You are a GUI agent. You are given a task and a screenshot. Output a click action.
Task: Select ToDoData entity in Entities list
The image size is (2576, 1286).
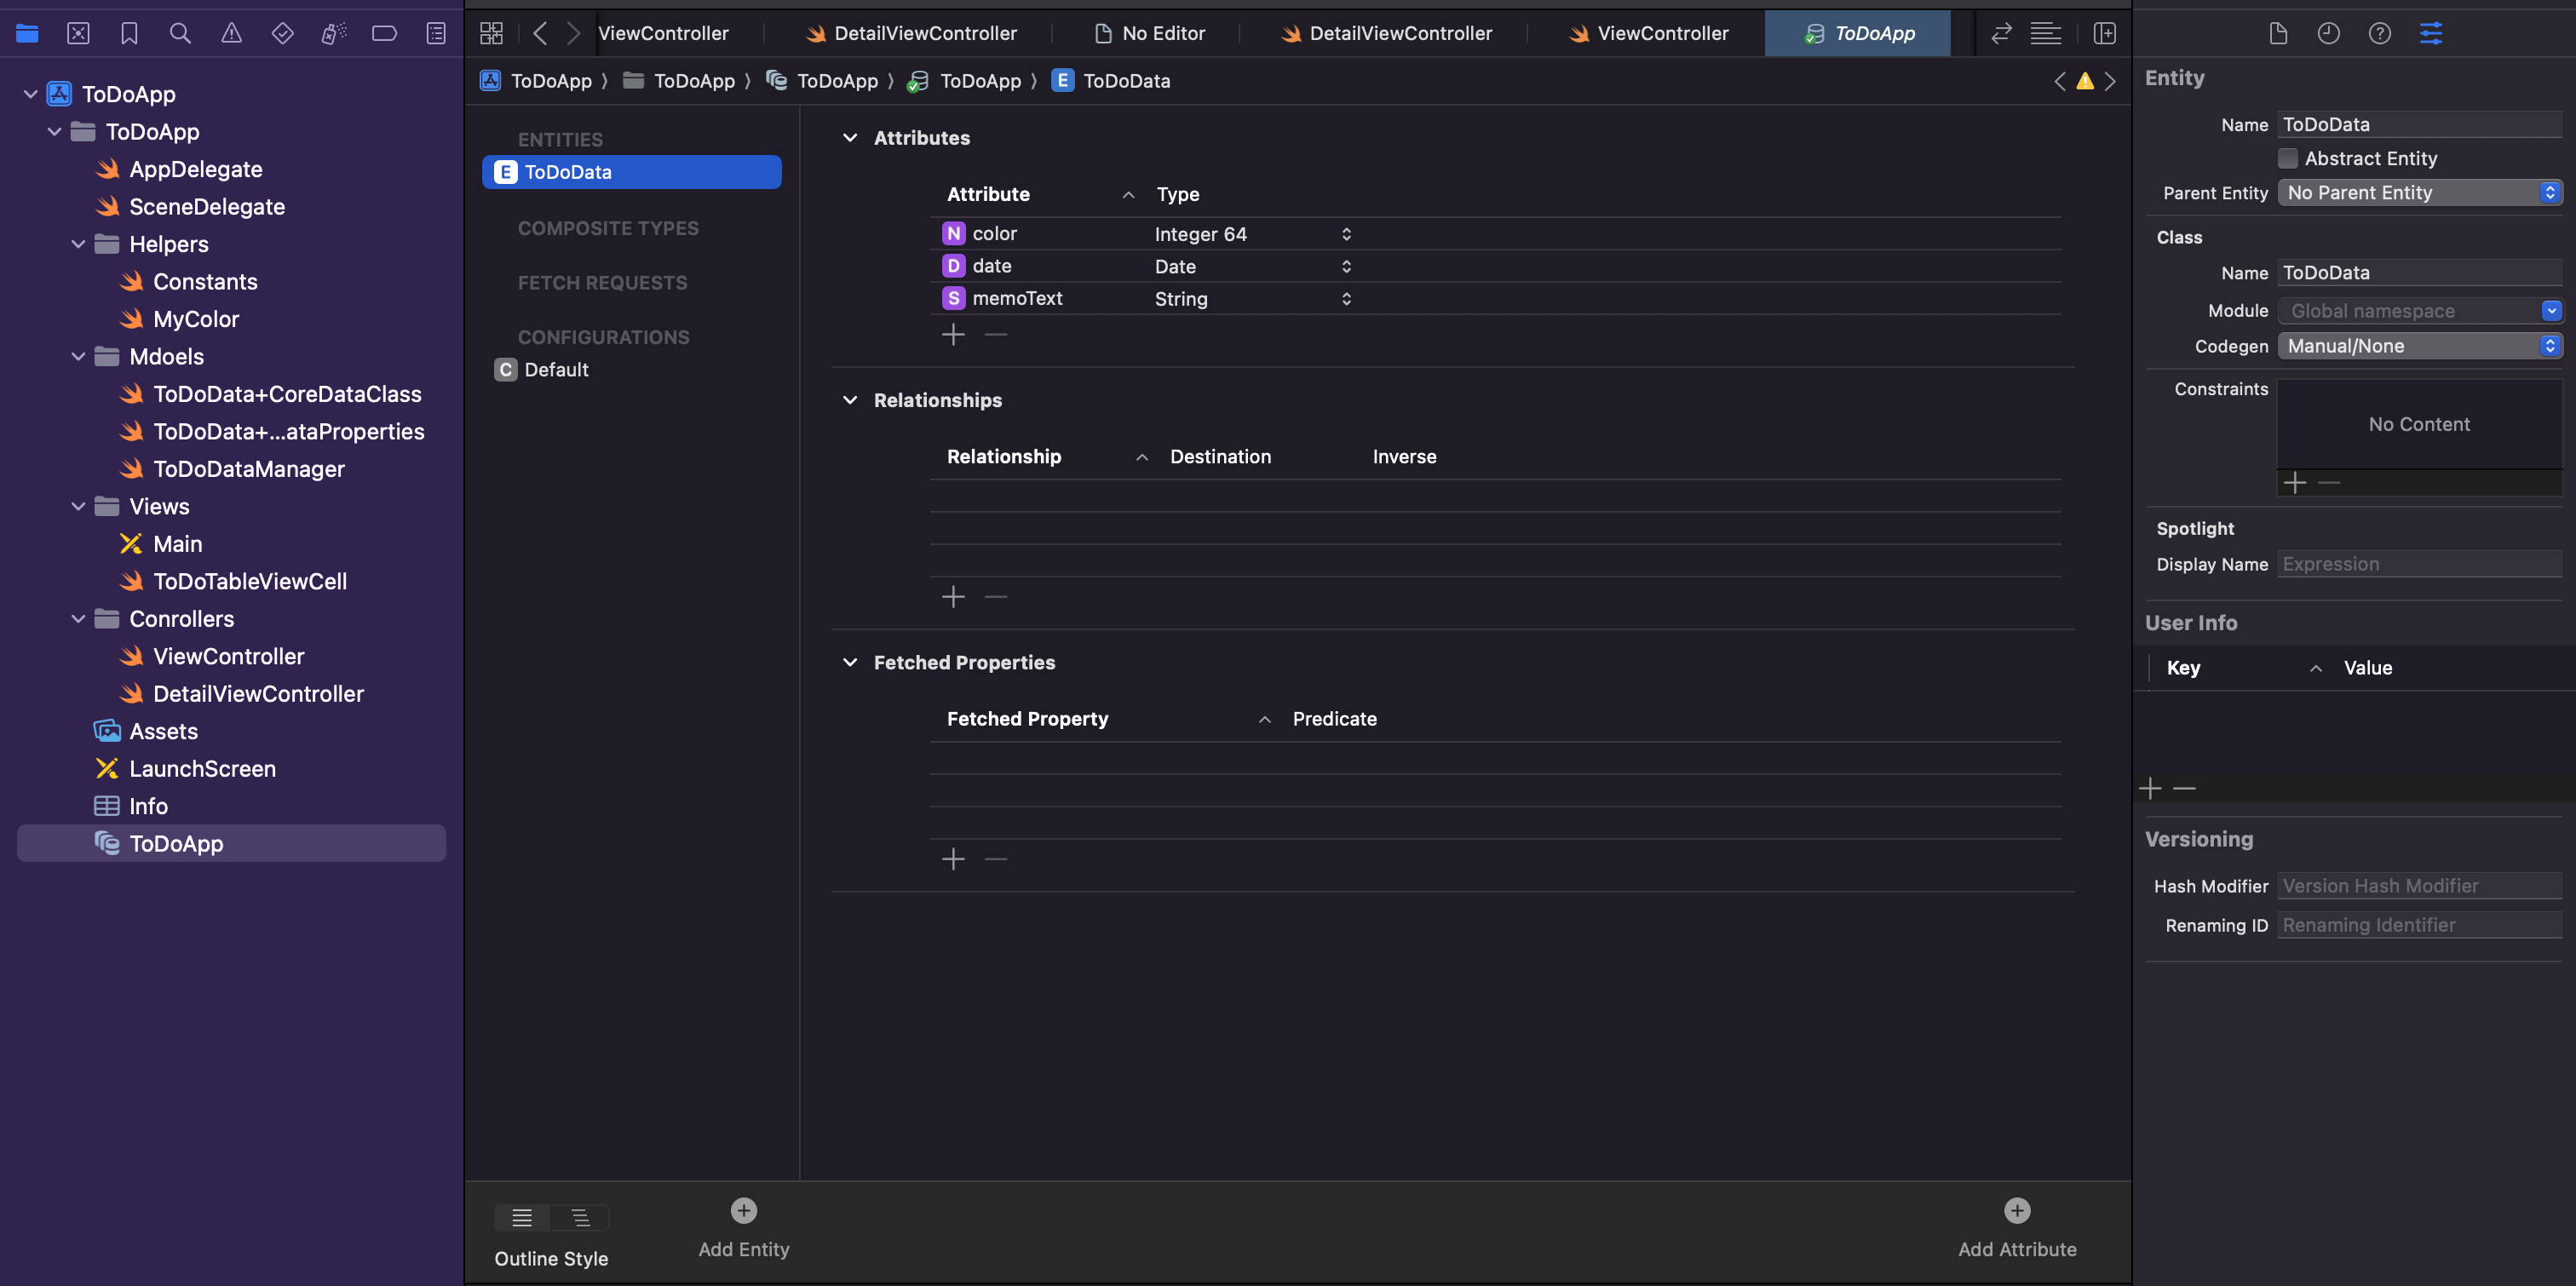(632, 172)
